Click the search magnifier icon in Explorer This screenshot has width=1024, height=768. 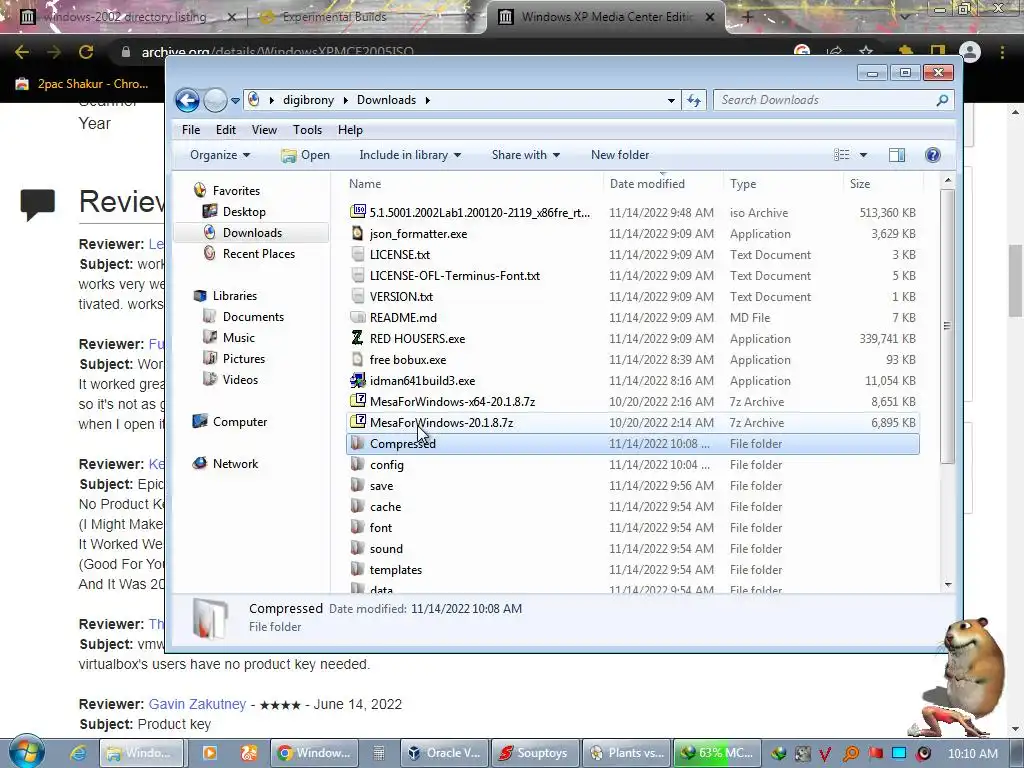pyautogui.click(x=942, y=100)
